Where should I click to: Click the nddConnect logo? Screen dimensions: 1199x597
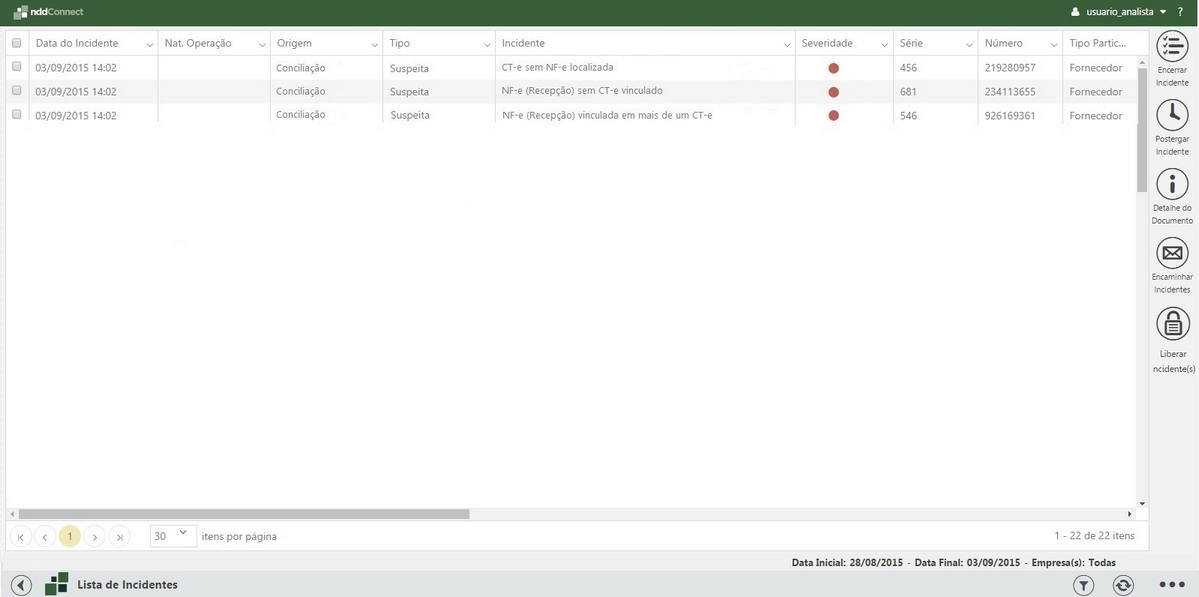click(47, 11)
